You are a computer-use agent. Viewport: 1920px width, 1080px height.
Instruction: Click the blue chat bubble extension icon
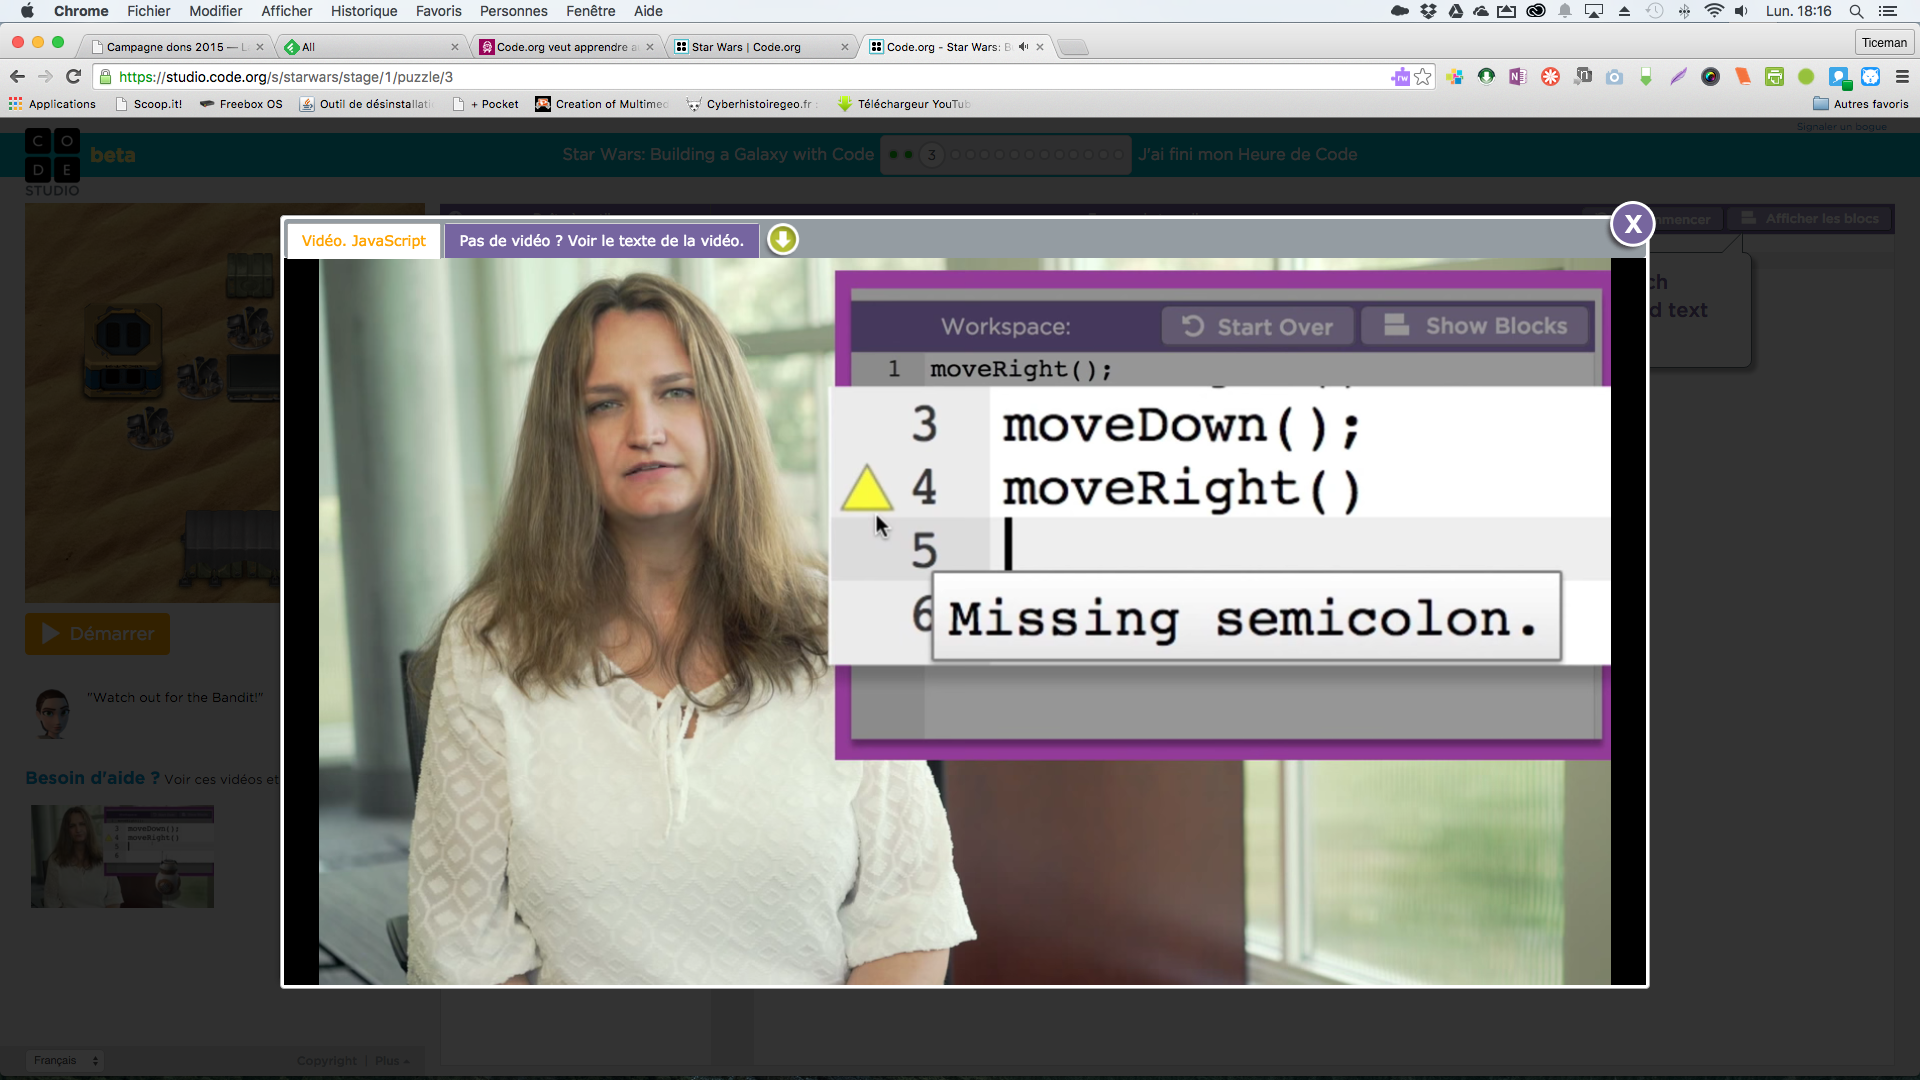[1838, 77]
